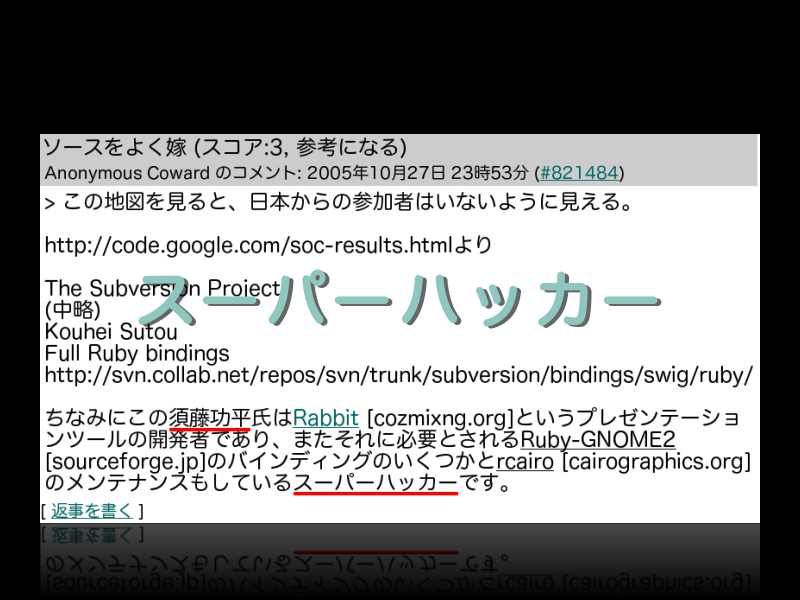The image size is (800, 600).
Task: Click the comment title ソースをよく嫁
Action: tap(115, 147)
